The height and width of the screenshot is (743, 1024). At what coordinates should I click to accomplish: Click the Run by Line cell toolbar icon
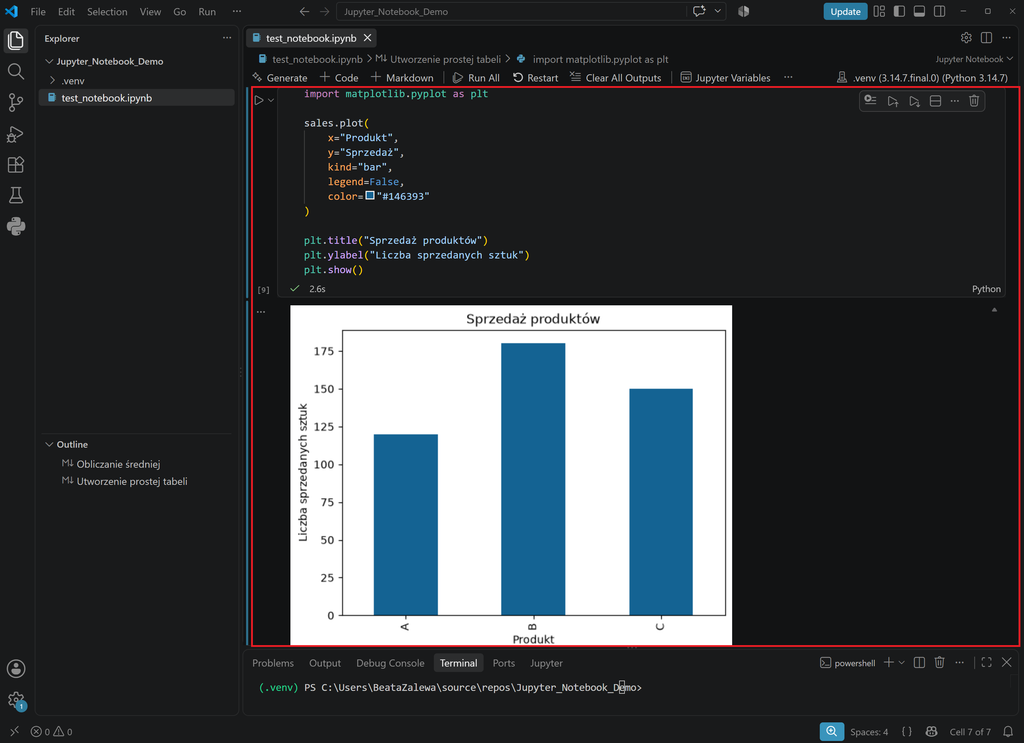871,101
